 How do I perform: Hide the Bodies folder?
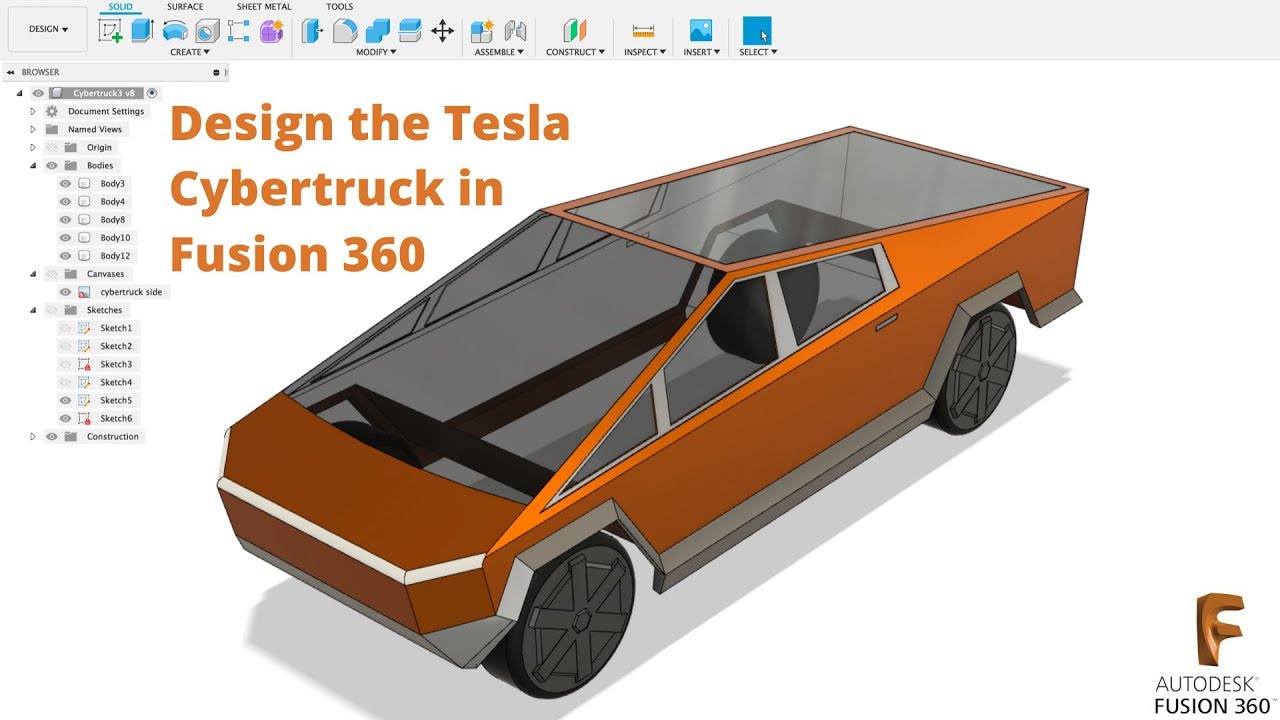click(x=51, y=165)
